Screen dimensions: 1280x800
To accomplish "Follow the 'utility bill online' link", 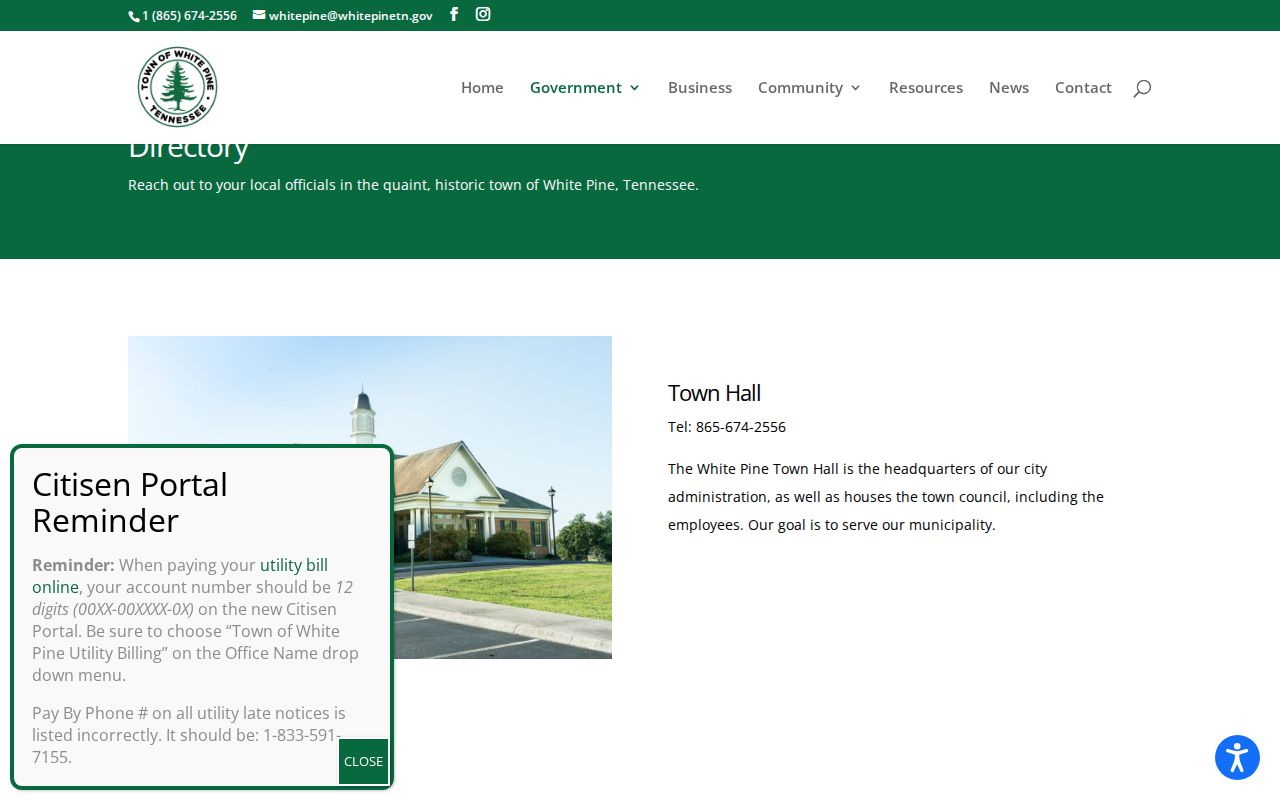I will click(x=180, y=576).
